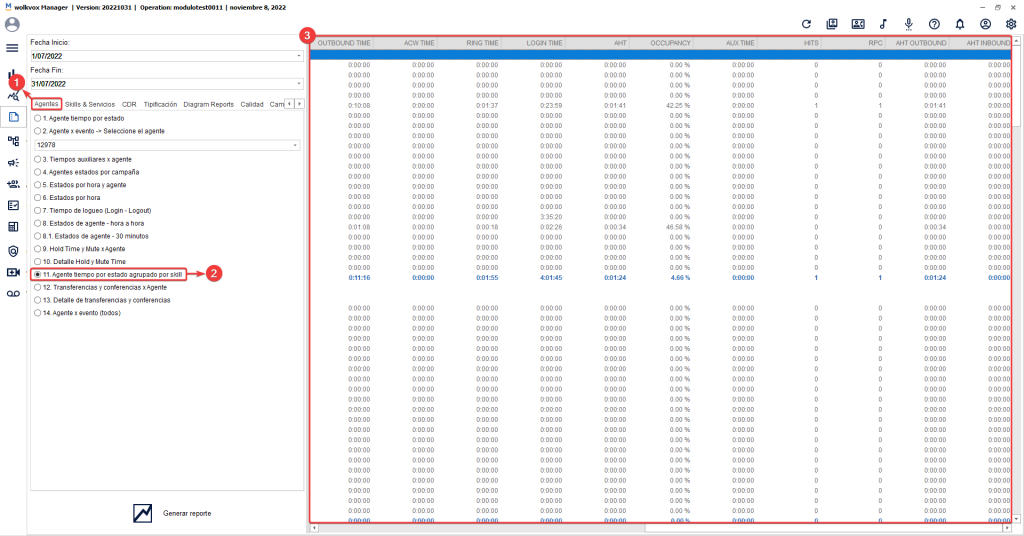Switch to the Tipificación tab
This screenshot has width=1024, height=536.
(160, 104)
